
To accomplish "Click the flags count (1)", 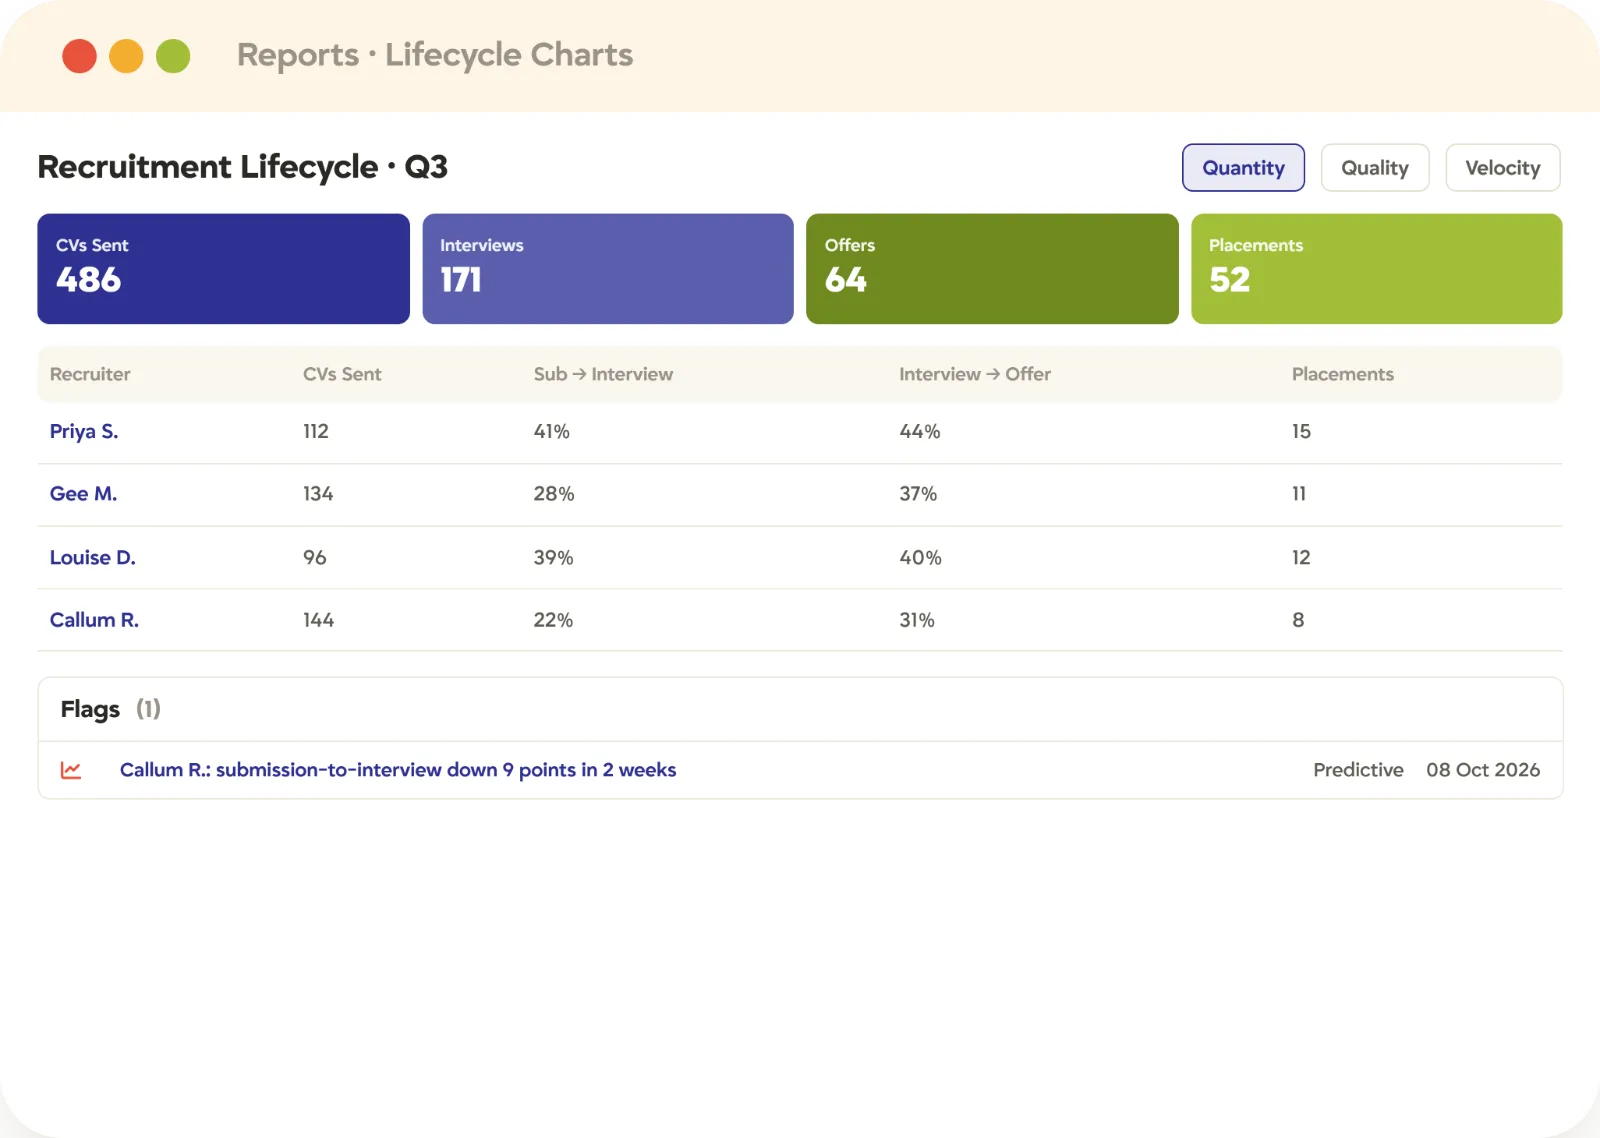I will click(x=148, y=709).
